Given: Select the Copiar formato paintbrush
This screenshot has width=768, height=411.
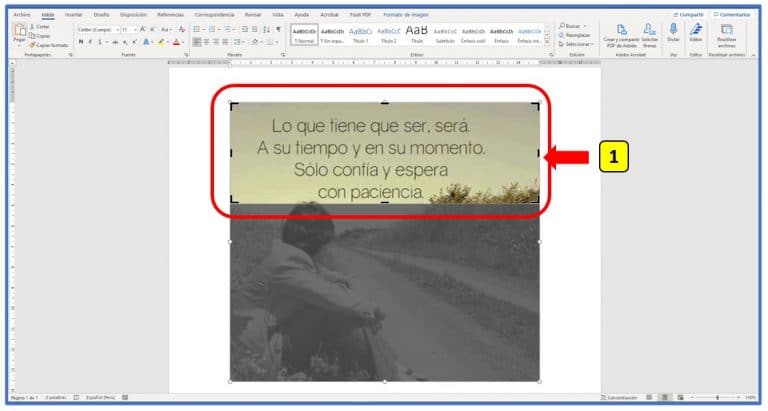Looking at the screenshot, I should pyautogui.click(x=48, y=45).
